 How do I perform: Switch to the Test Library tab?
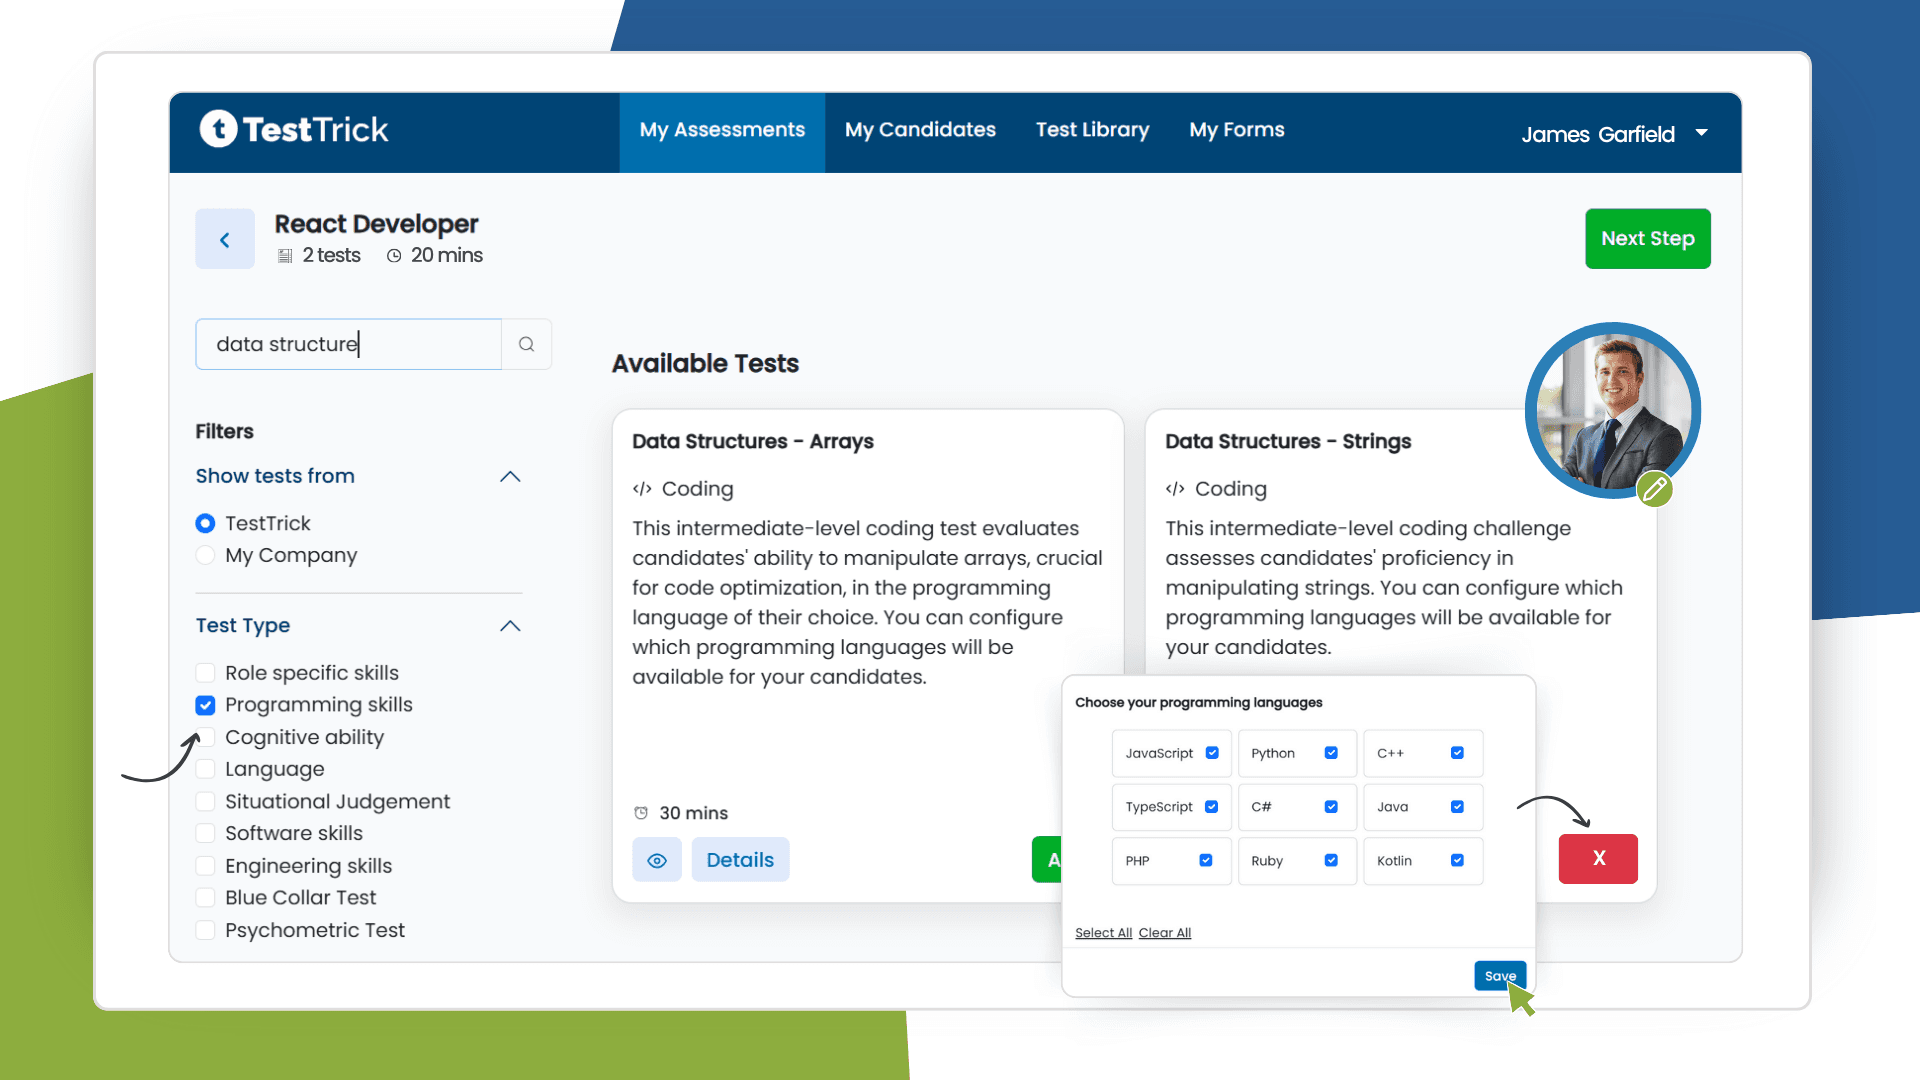(1092, 129)
